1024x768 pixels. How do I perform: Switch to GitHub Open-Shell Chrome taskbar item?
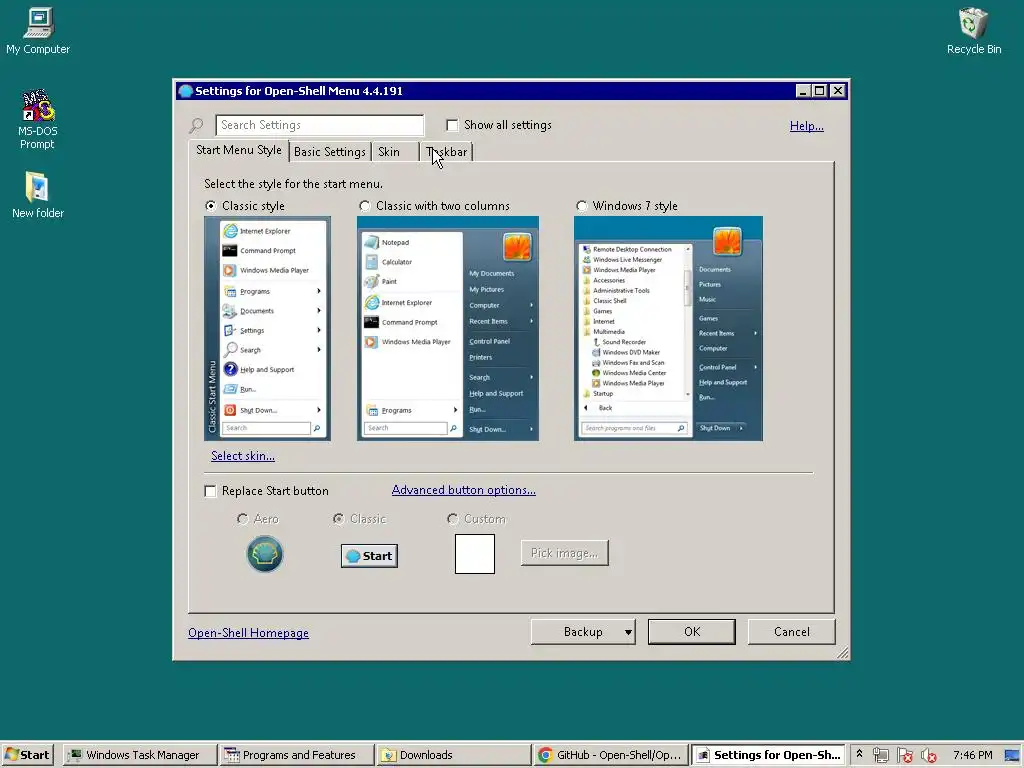(x=611, y=755)
